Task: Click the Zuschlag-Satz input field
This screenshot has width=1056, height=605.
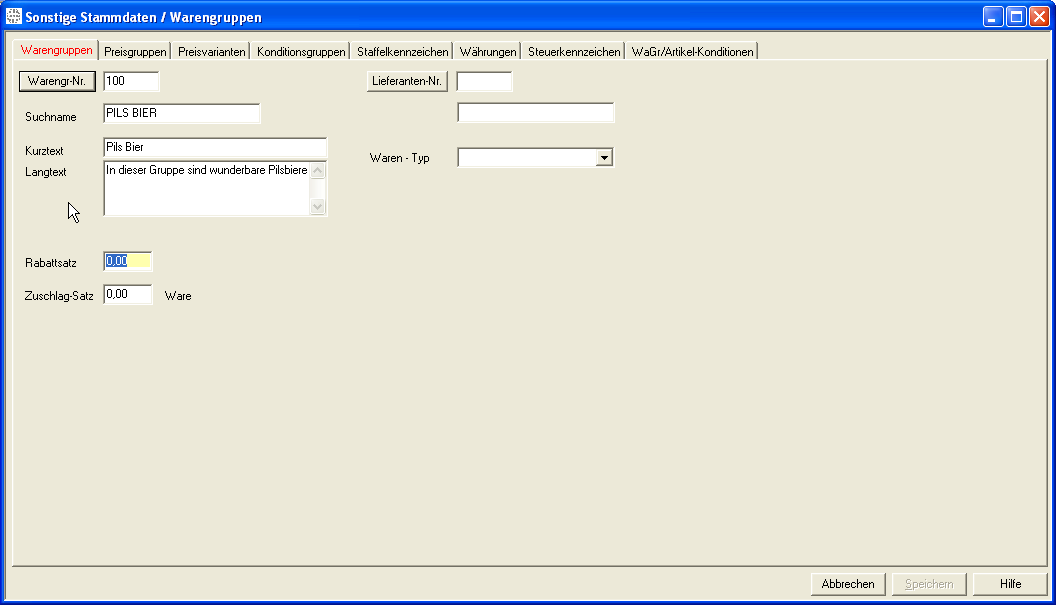Action: click(128, 295)
